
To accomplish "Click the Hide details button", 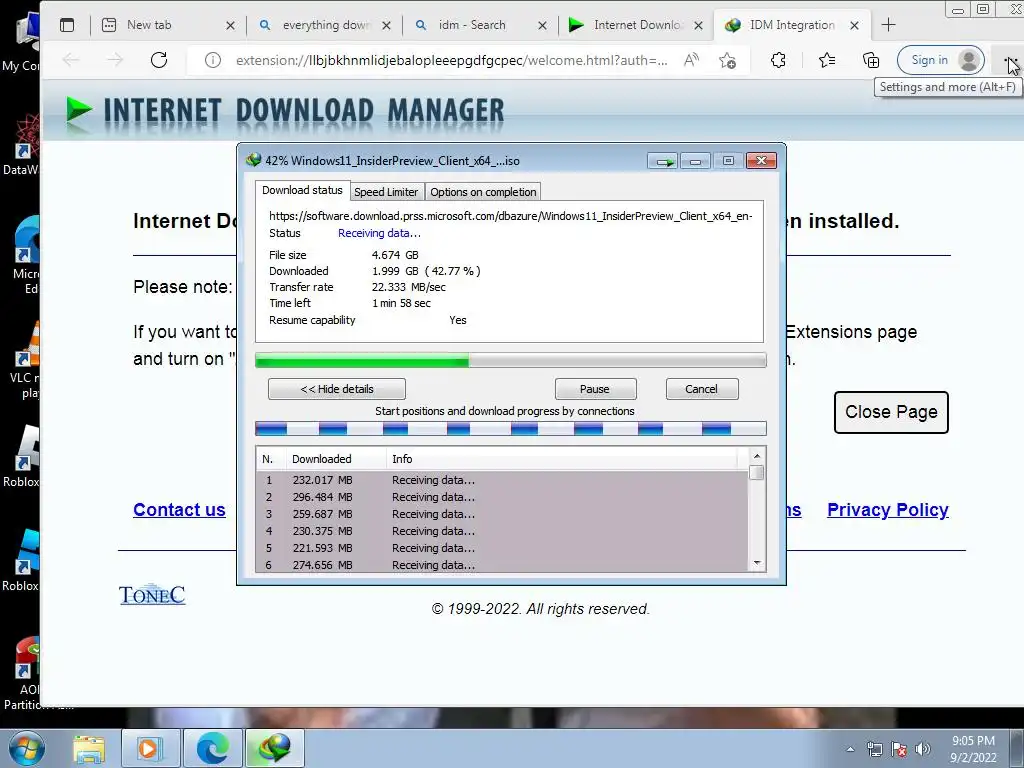I will (x=336, y=389).
